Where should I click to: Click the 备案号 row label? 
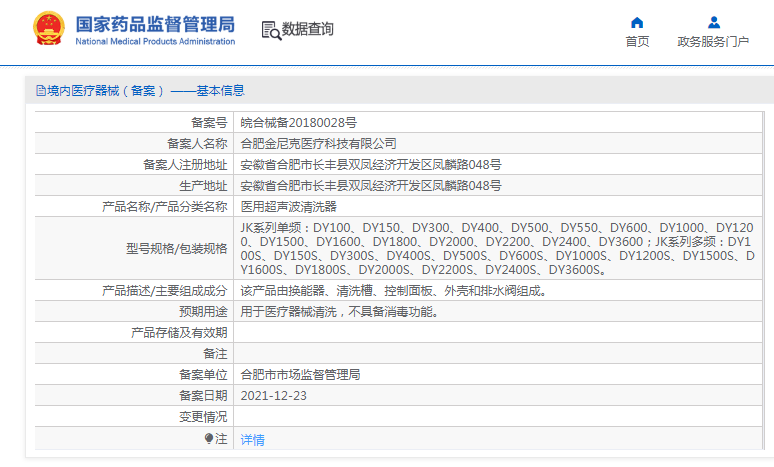click(x=209, y=122)
